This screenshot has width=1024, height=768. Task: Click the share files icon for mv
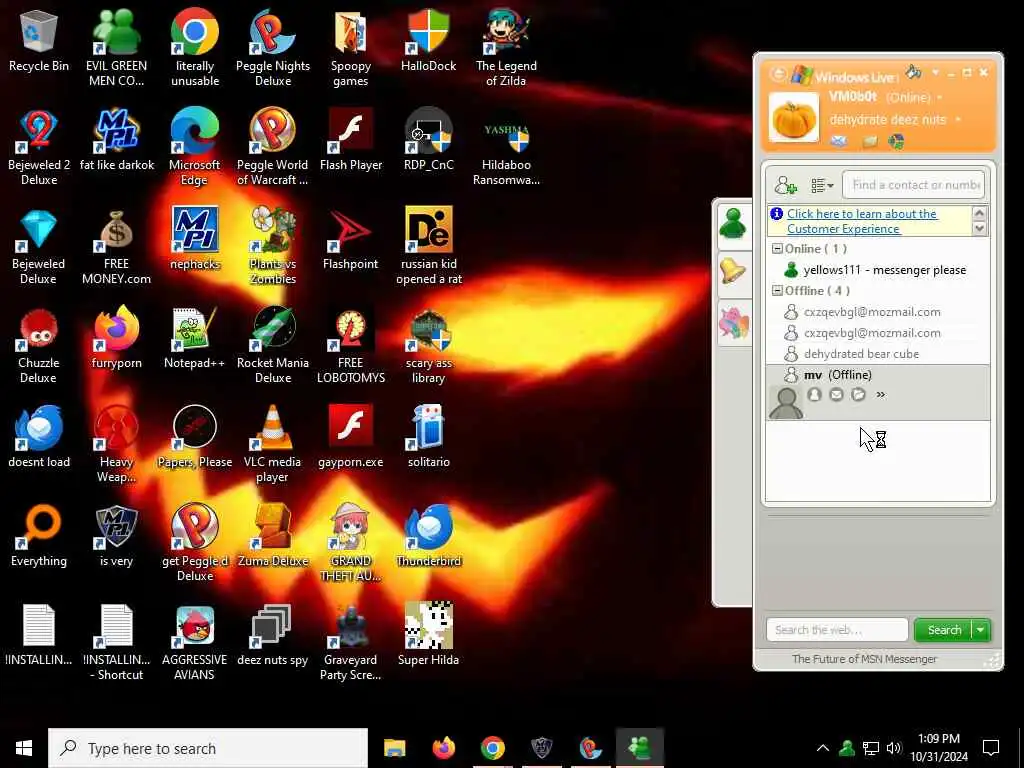click(859, 394)
